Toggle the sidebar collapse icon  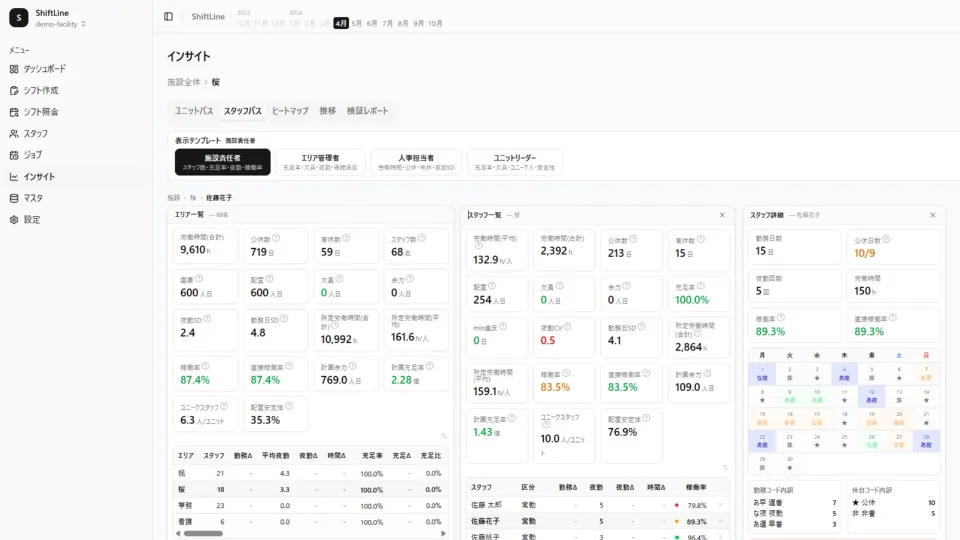click(x=168, y=16)
